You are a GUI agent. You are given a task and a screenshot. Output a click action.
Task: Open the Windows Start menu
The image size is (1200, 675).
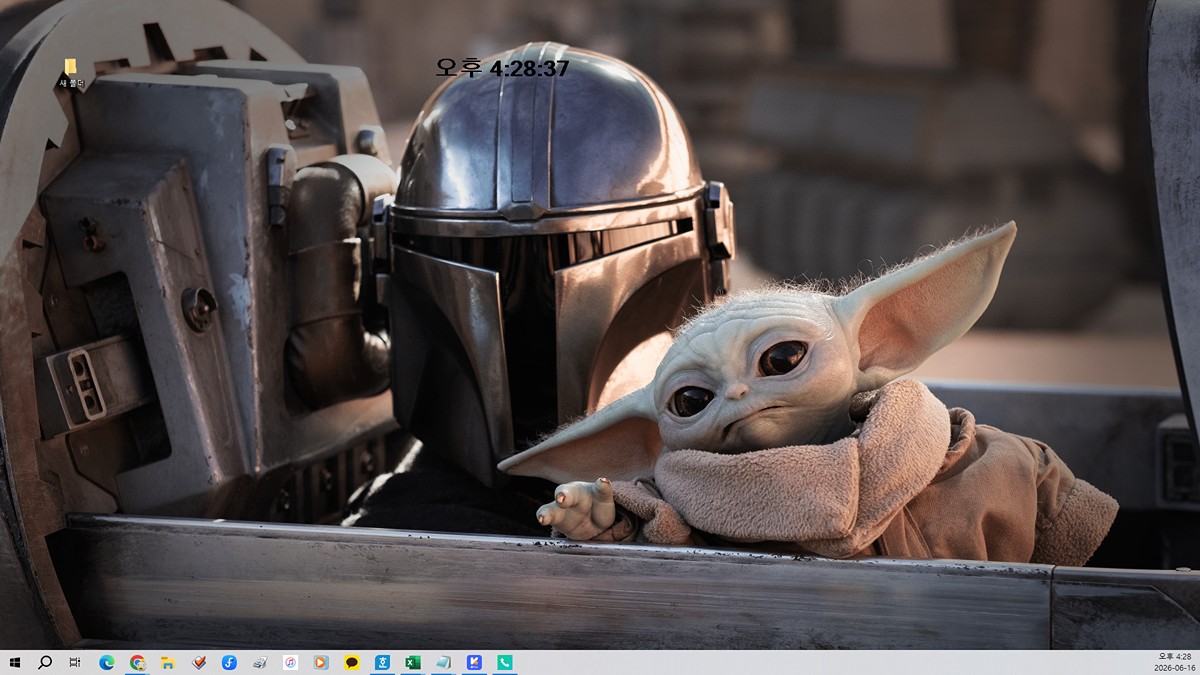coord(15,662)
